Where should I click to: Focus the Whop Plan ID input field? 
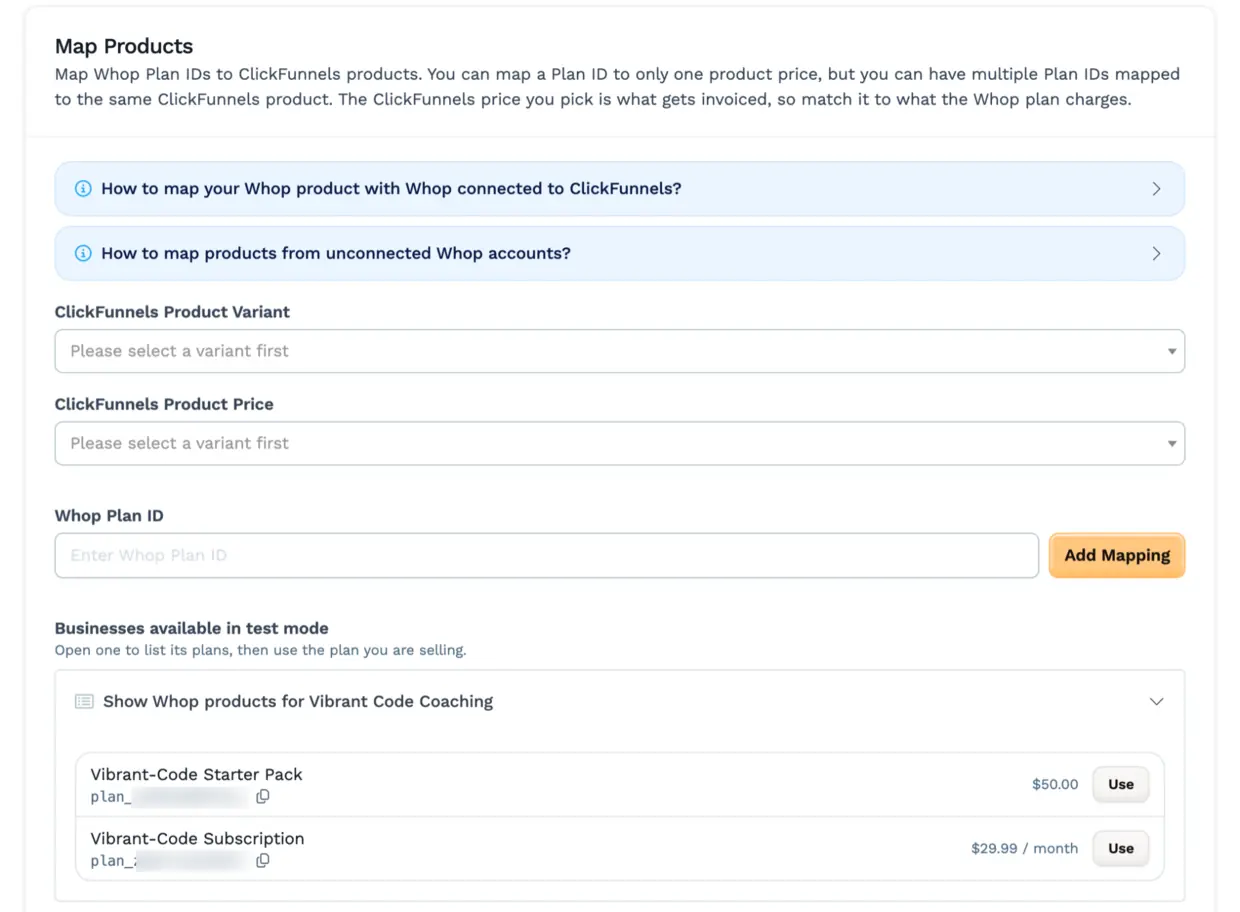[547, 555]
